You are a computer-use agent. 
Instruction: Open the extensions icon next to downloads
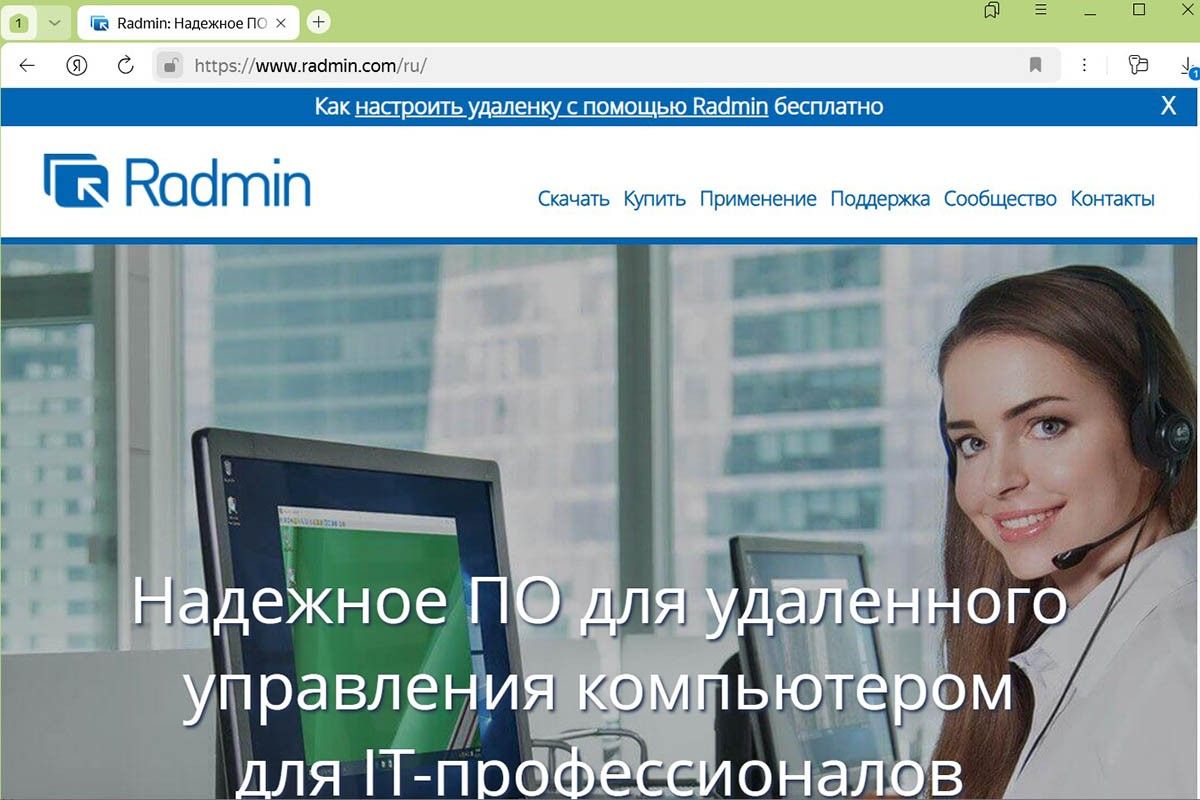click(x=1138, y=65)
